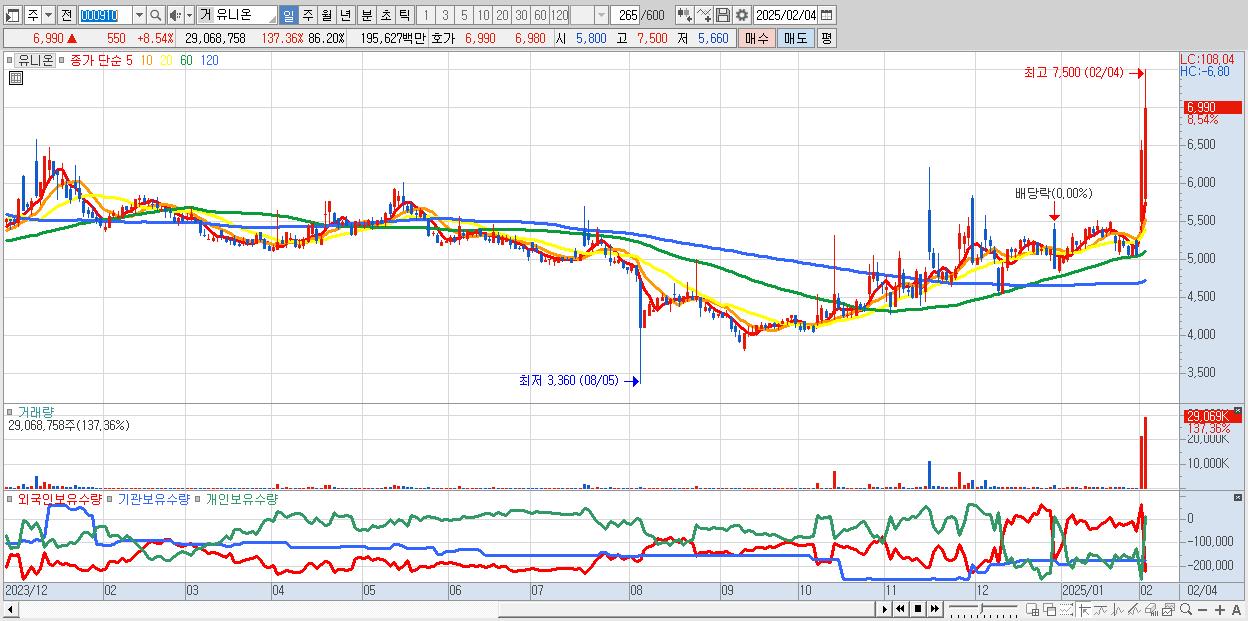Select interval preset 60
This screenshot has width=1248, height=621.
(x=540, y=15)
